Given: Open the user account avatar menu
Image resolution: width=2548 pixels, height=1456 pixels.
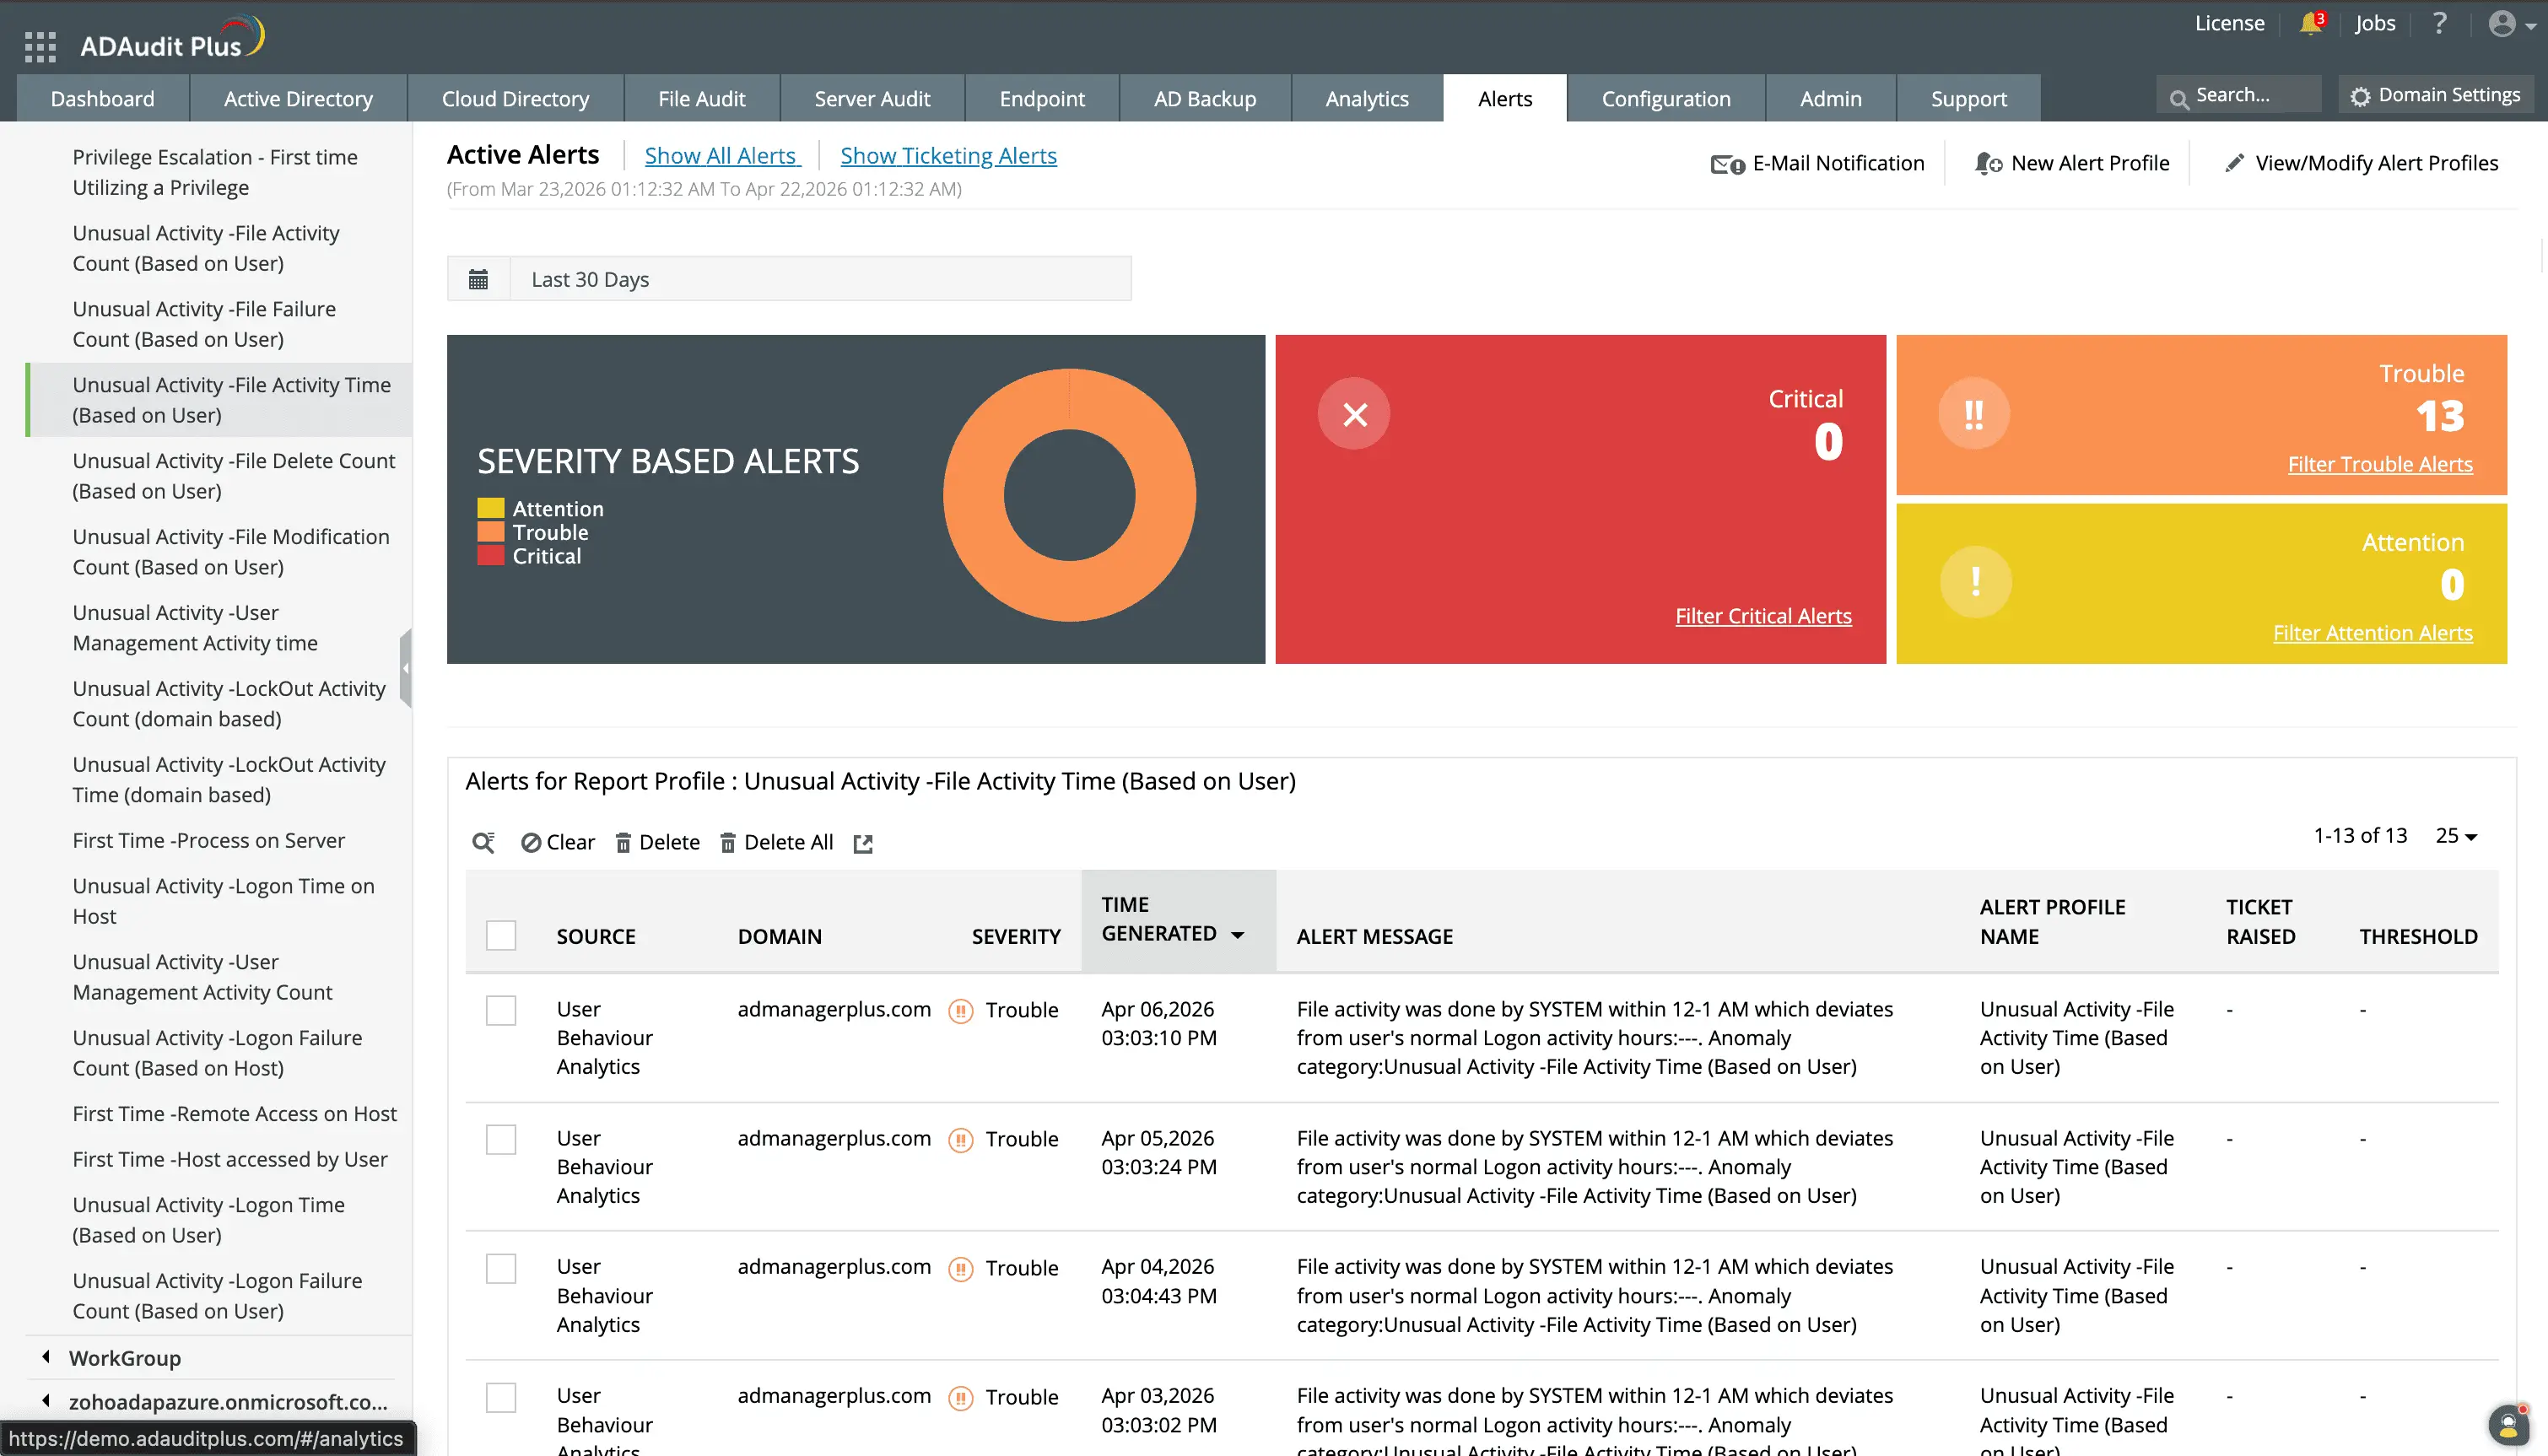Looking at the screenshot, I should 2510,24.
